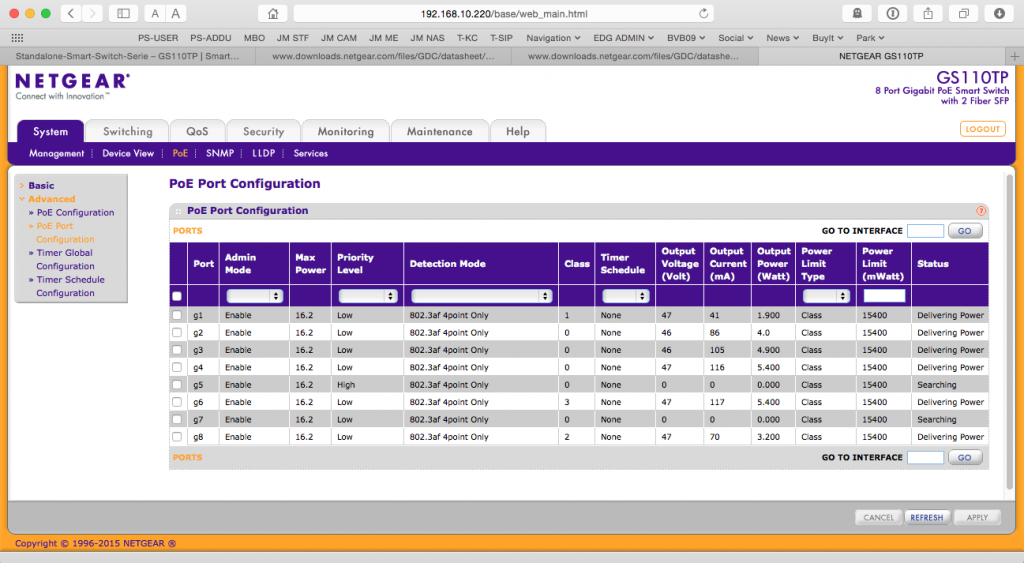The height and width of the screenshot is (563, 1024).
Task: Open the Priority Level dropdown
Action: tap(368, 296)
